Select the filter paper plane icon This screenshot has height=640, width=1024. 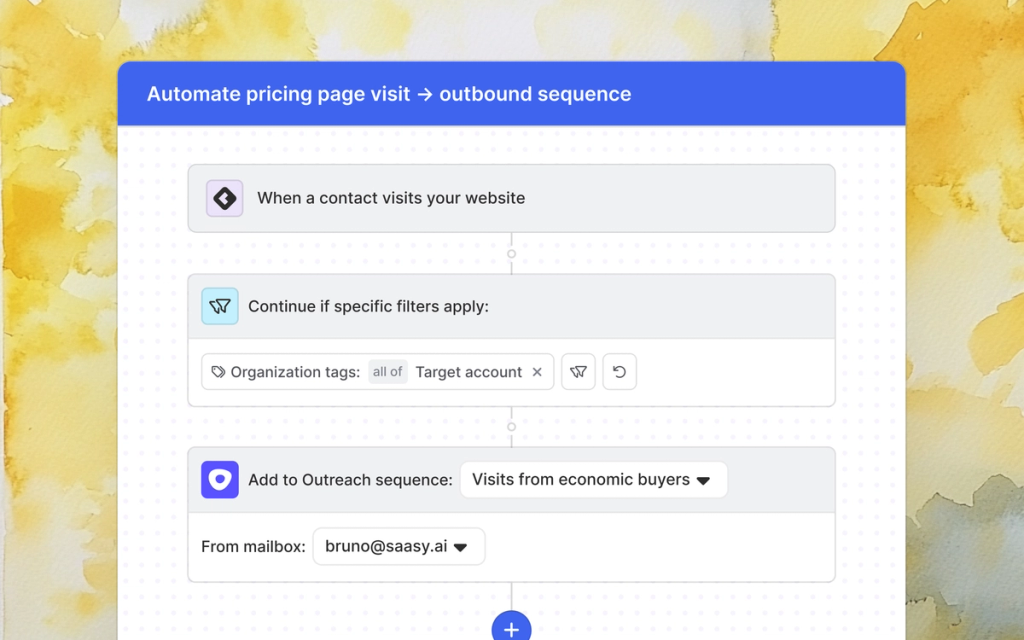219,306
